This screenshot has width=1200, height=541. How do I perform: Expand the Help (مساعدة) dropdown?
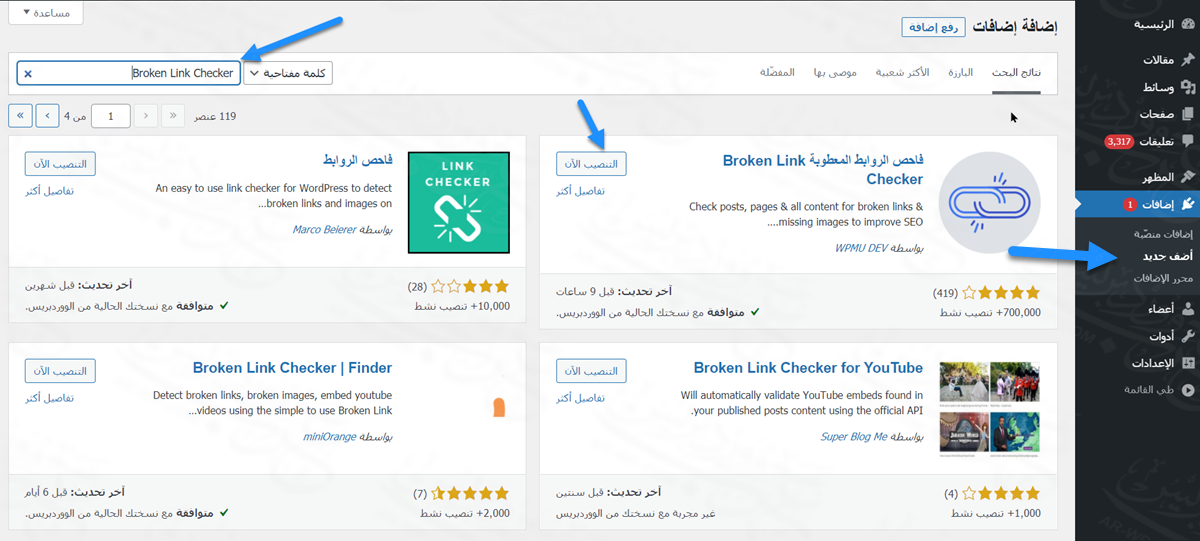pyautogui.click(x=46, y=13)
